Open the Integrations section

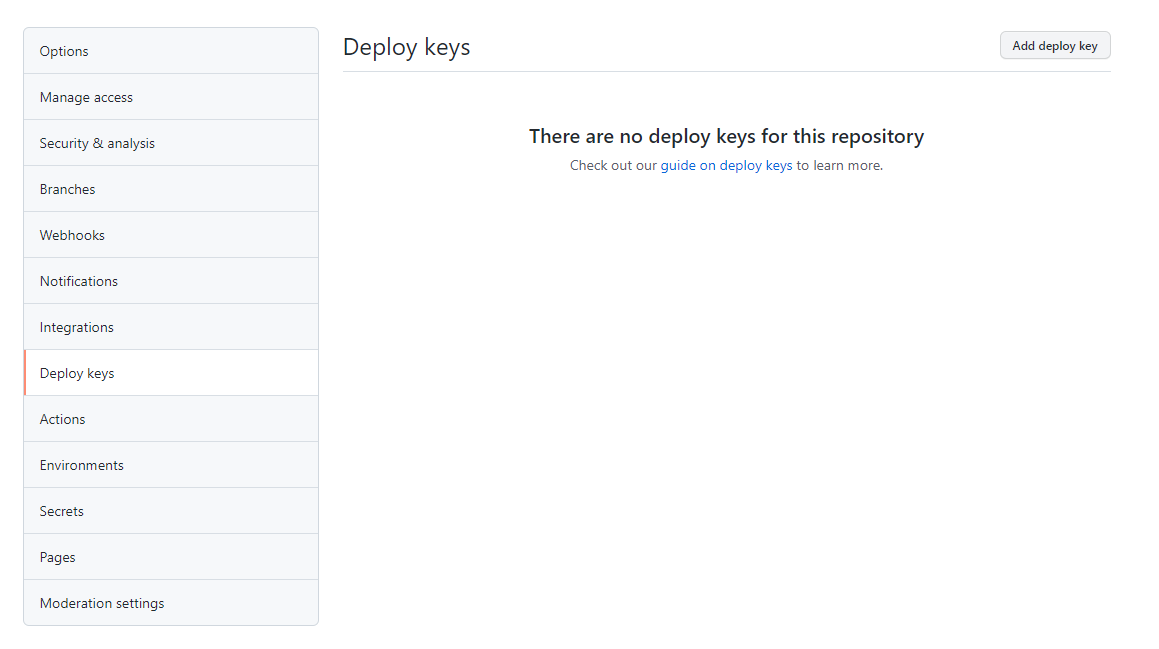77,327
